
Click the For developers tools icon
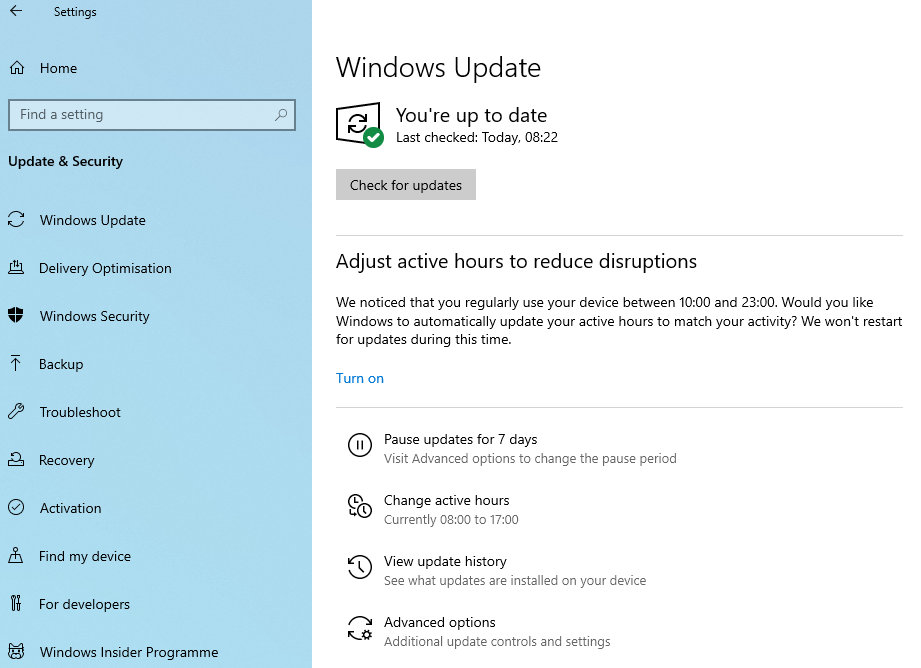(16, 603)
